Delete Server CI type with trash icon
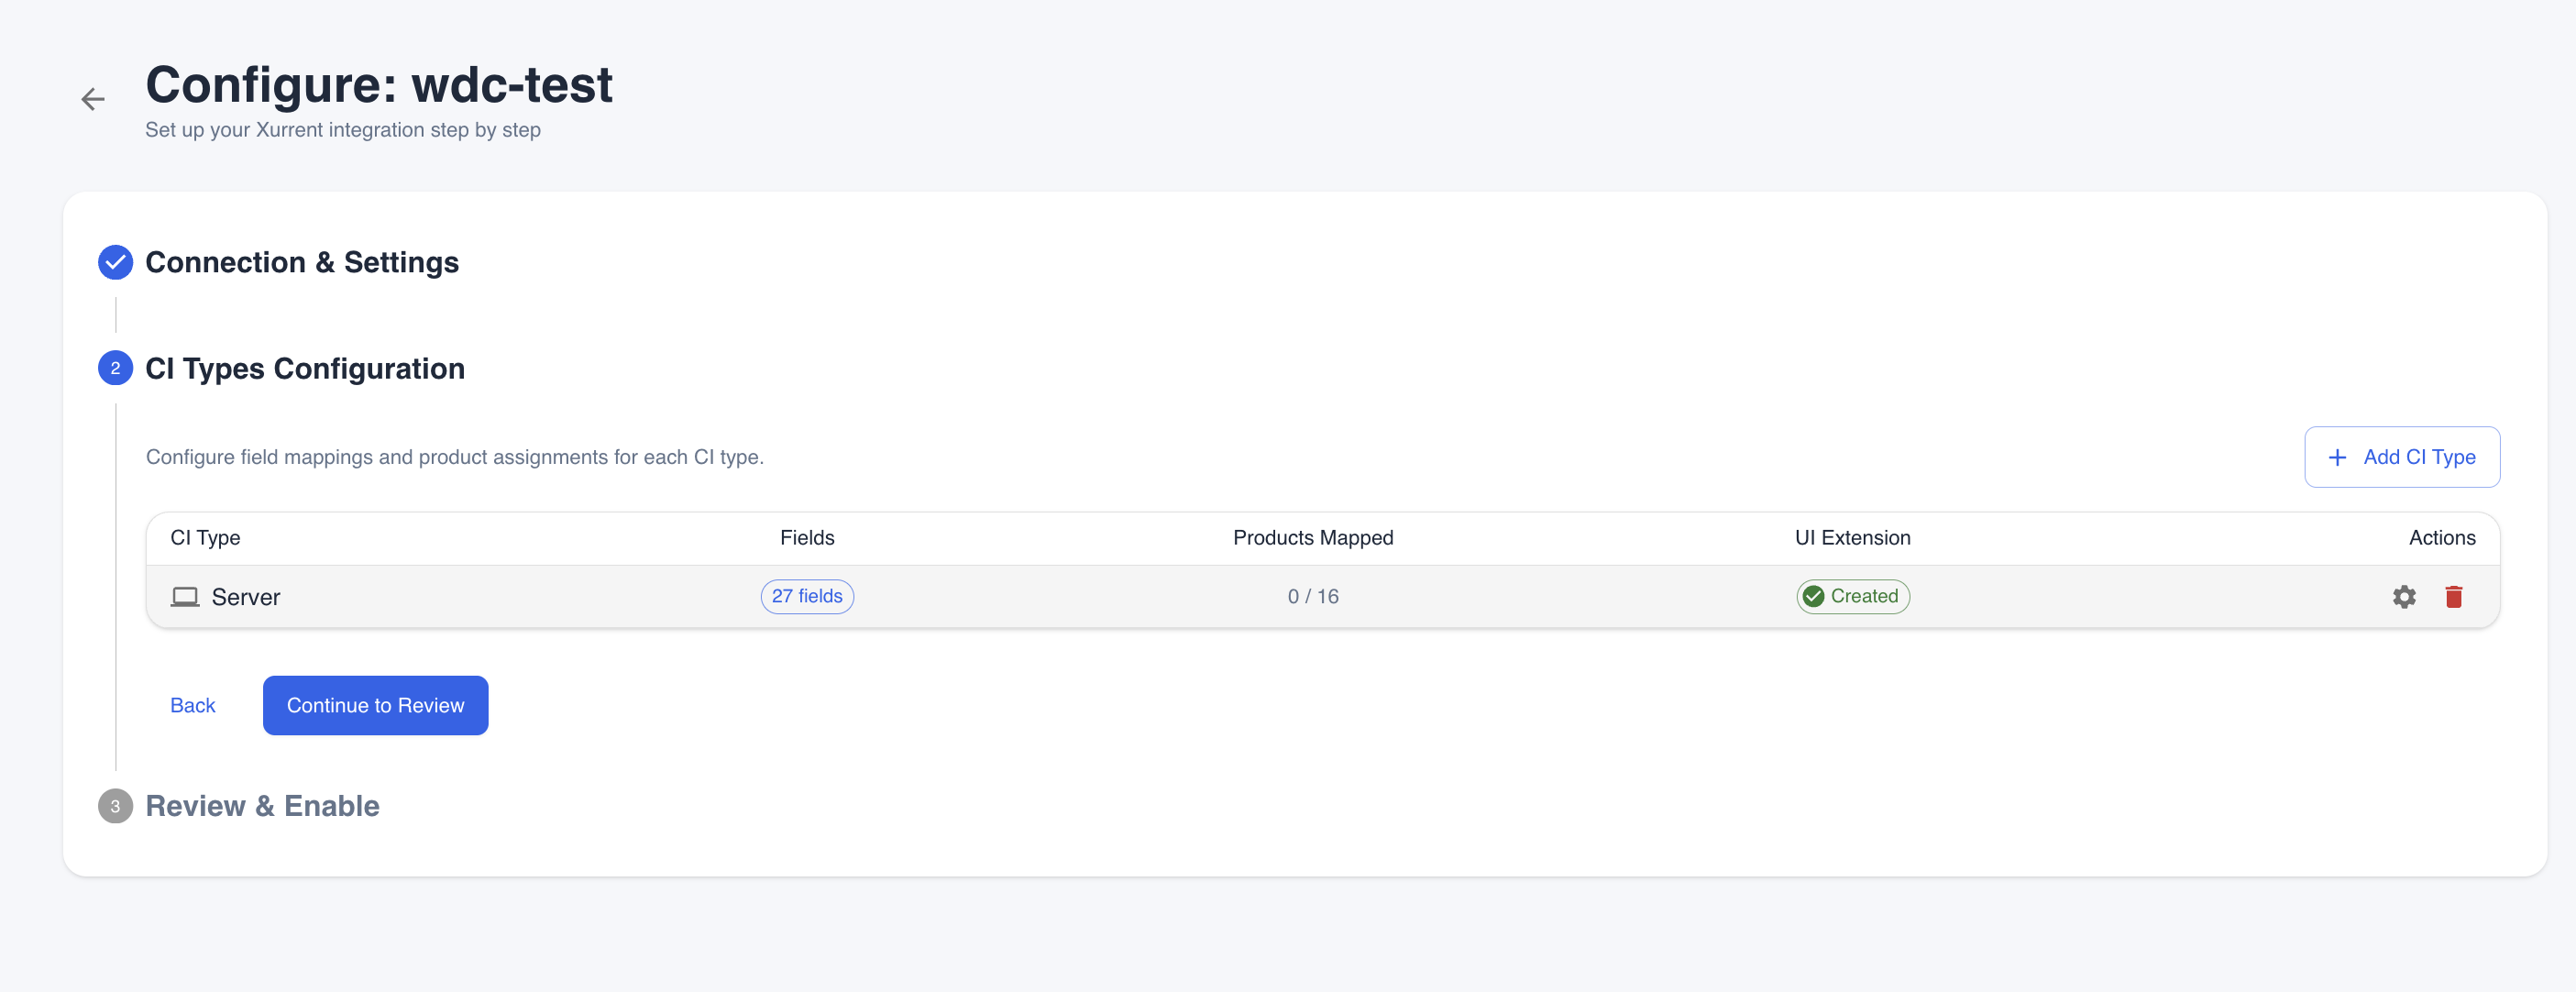 point(2453,597)
